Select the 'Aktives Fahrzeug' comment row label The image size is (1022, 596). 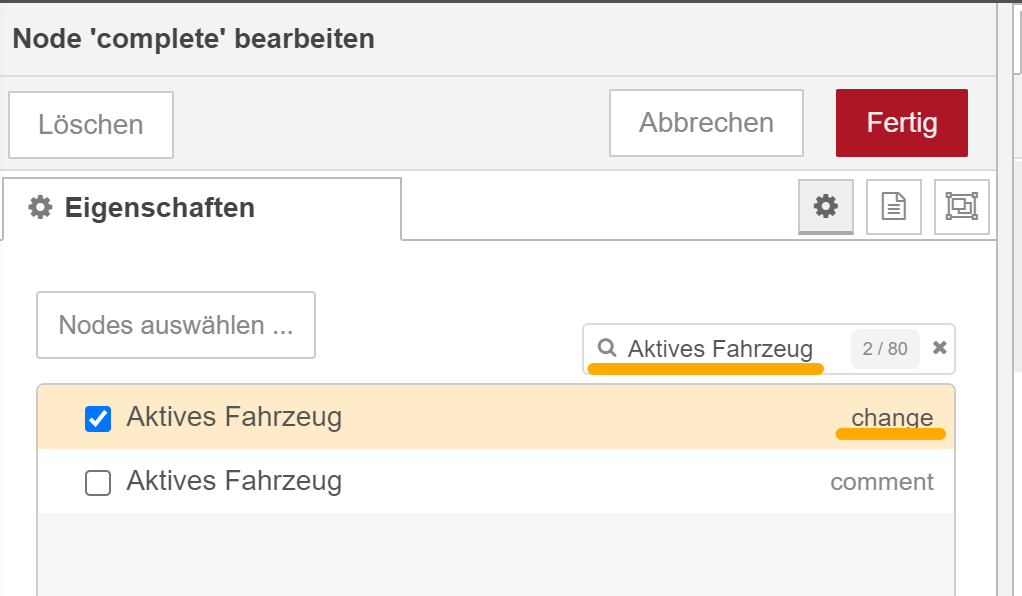(234, 481)
